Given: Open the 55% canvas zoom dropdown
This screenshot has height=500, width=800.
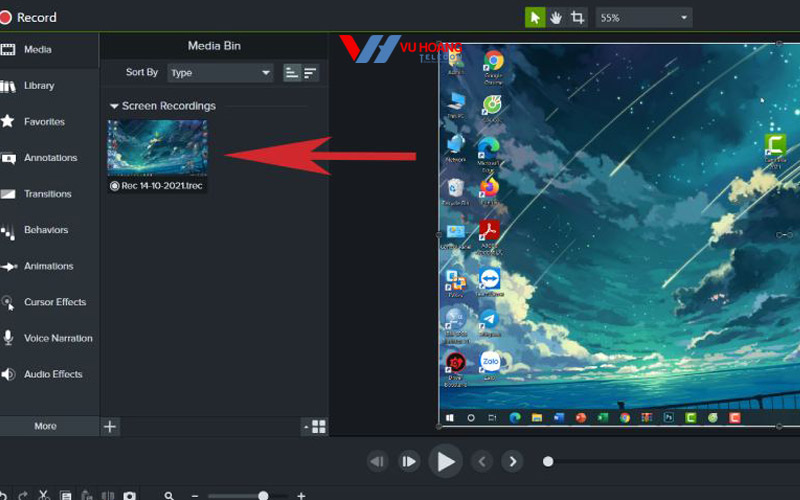Looking at the screenshot, I should 644,18.
